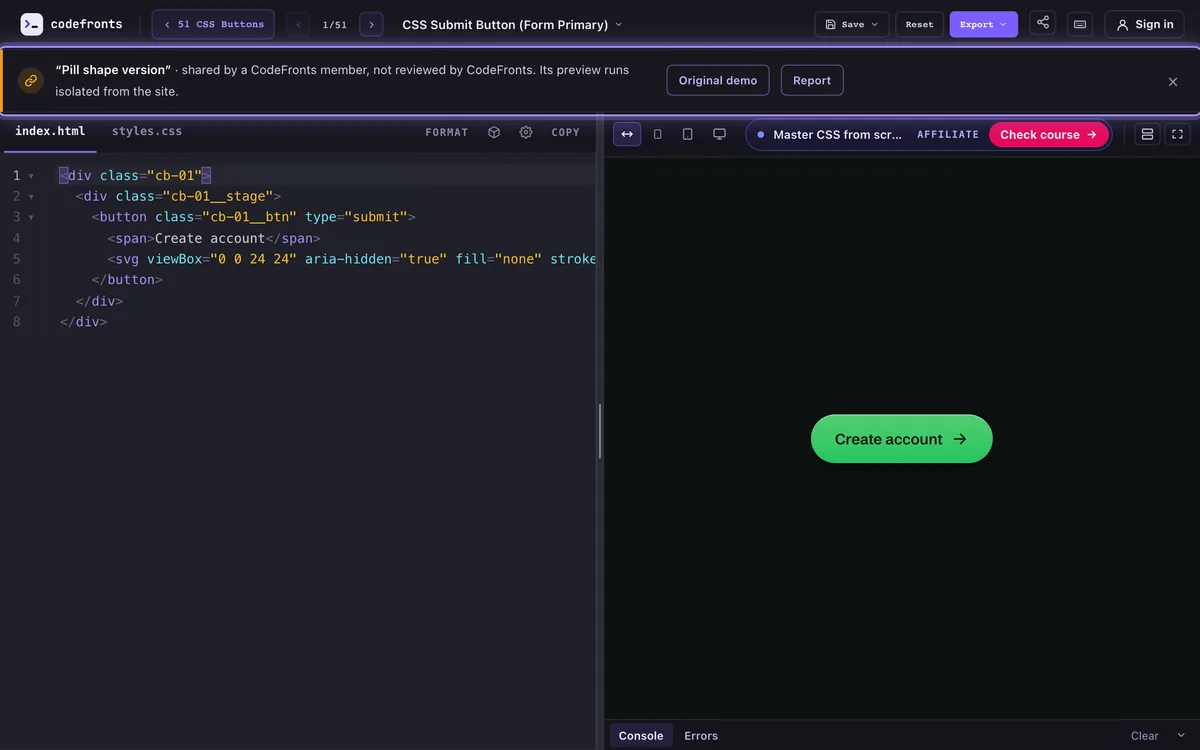
Task: Open the Console tab
Action: point(641,736)
